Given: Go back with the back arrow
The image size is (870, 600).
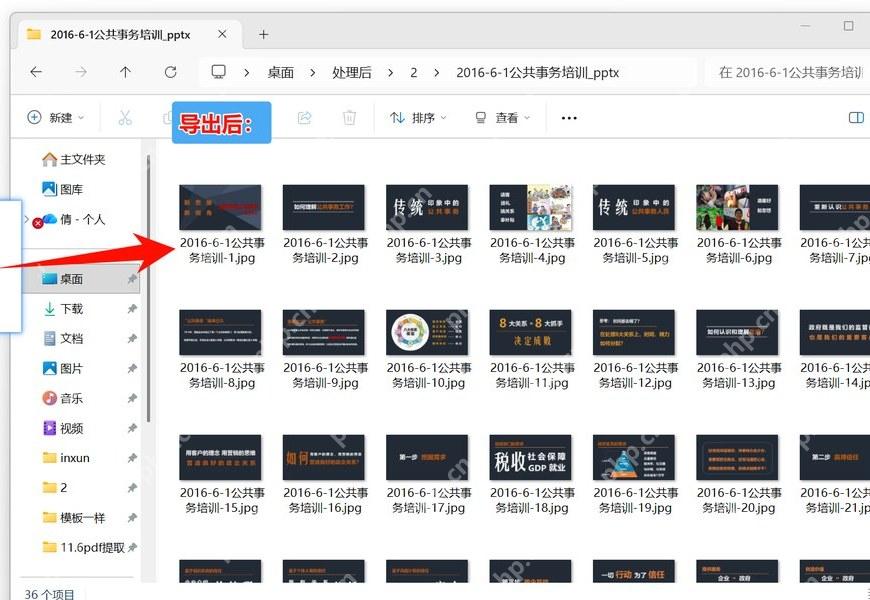Looking at the screenshot, I should pyautogui.click(x=36, y=72).
